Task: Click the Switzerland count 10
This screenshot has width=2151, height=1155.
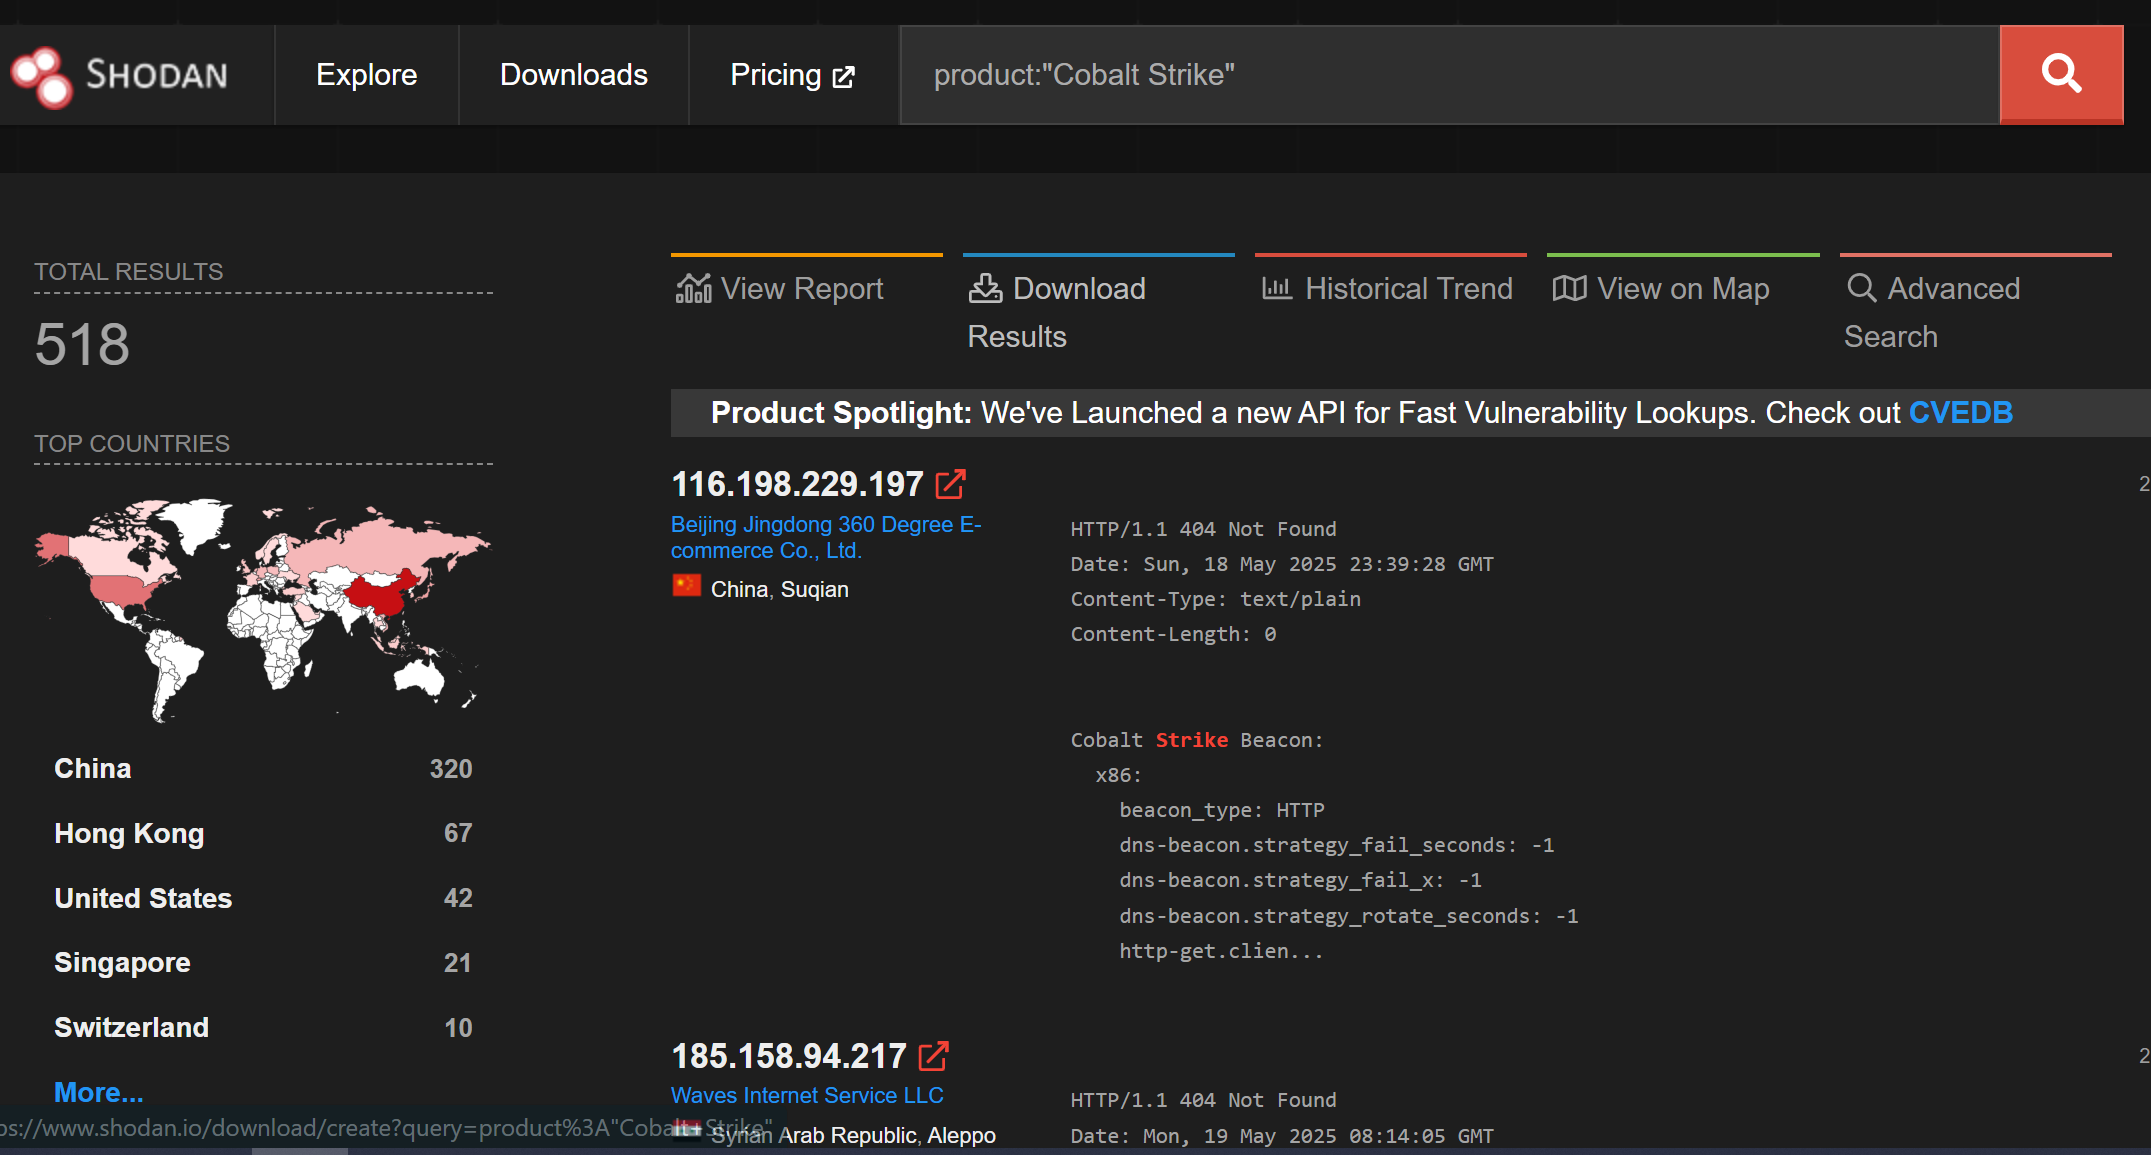Action: [x=458, y=1027]
